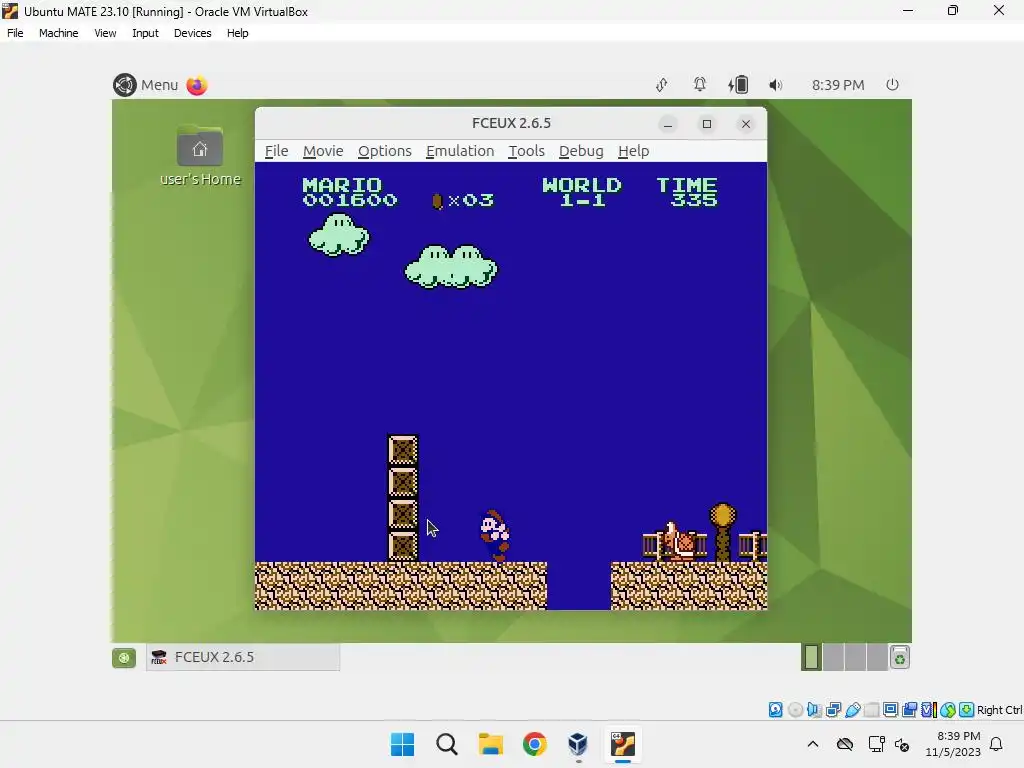This screenshot has width=1024, height=768.
Task: Open VirtualBox Machine menu
Action: (58, 33)
